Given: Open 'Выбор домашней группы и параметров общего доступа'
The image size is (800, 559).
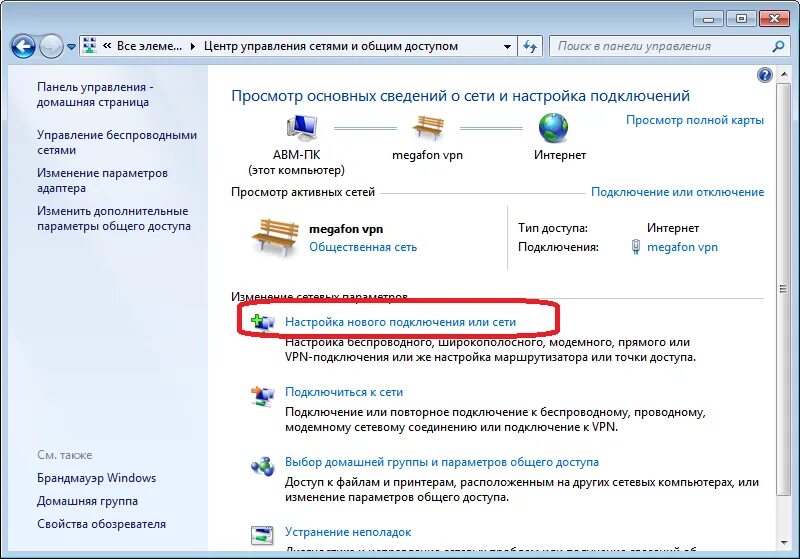Looking at the screenshot, I should pos(442,462).
